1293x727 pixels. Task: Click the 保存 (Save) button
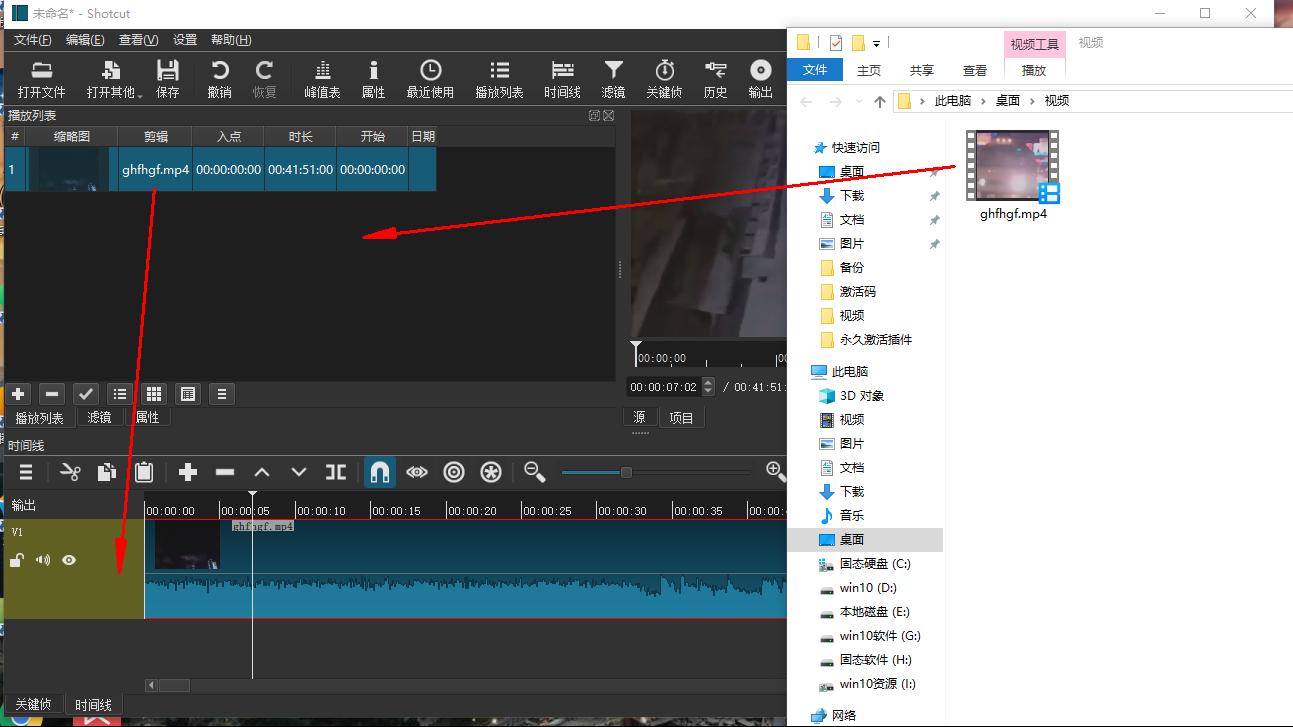tap(167, 78)
